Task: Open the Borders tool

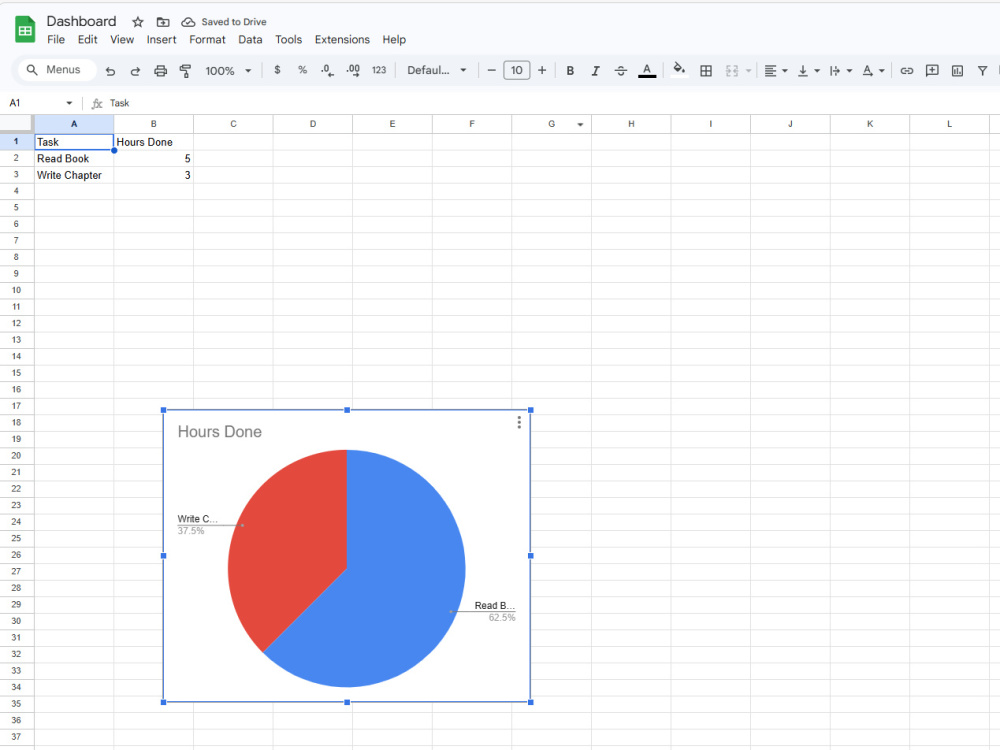Action: 706,71
